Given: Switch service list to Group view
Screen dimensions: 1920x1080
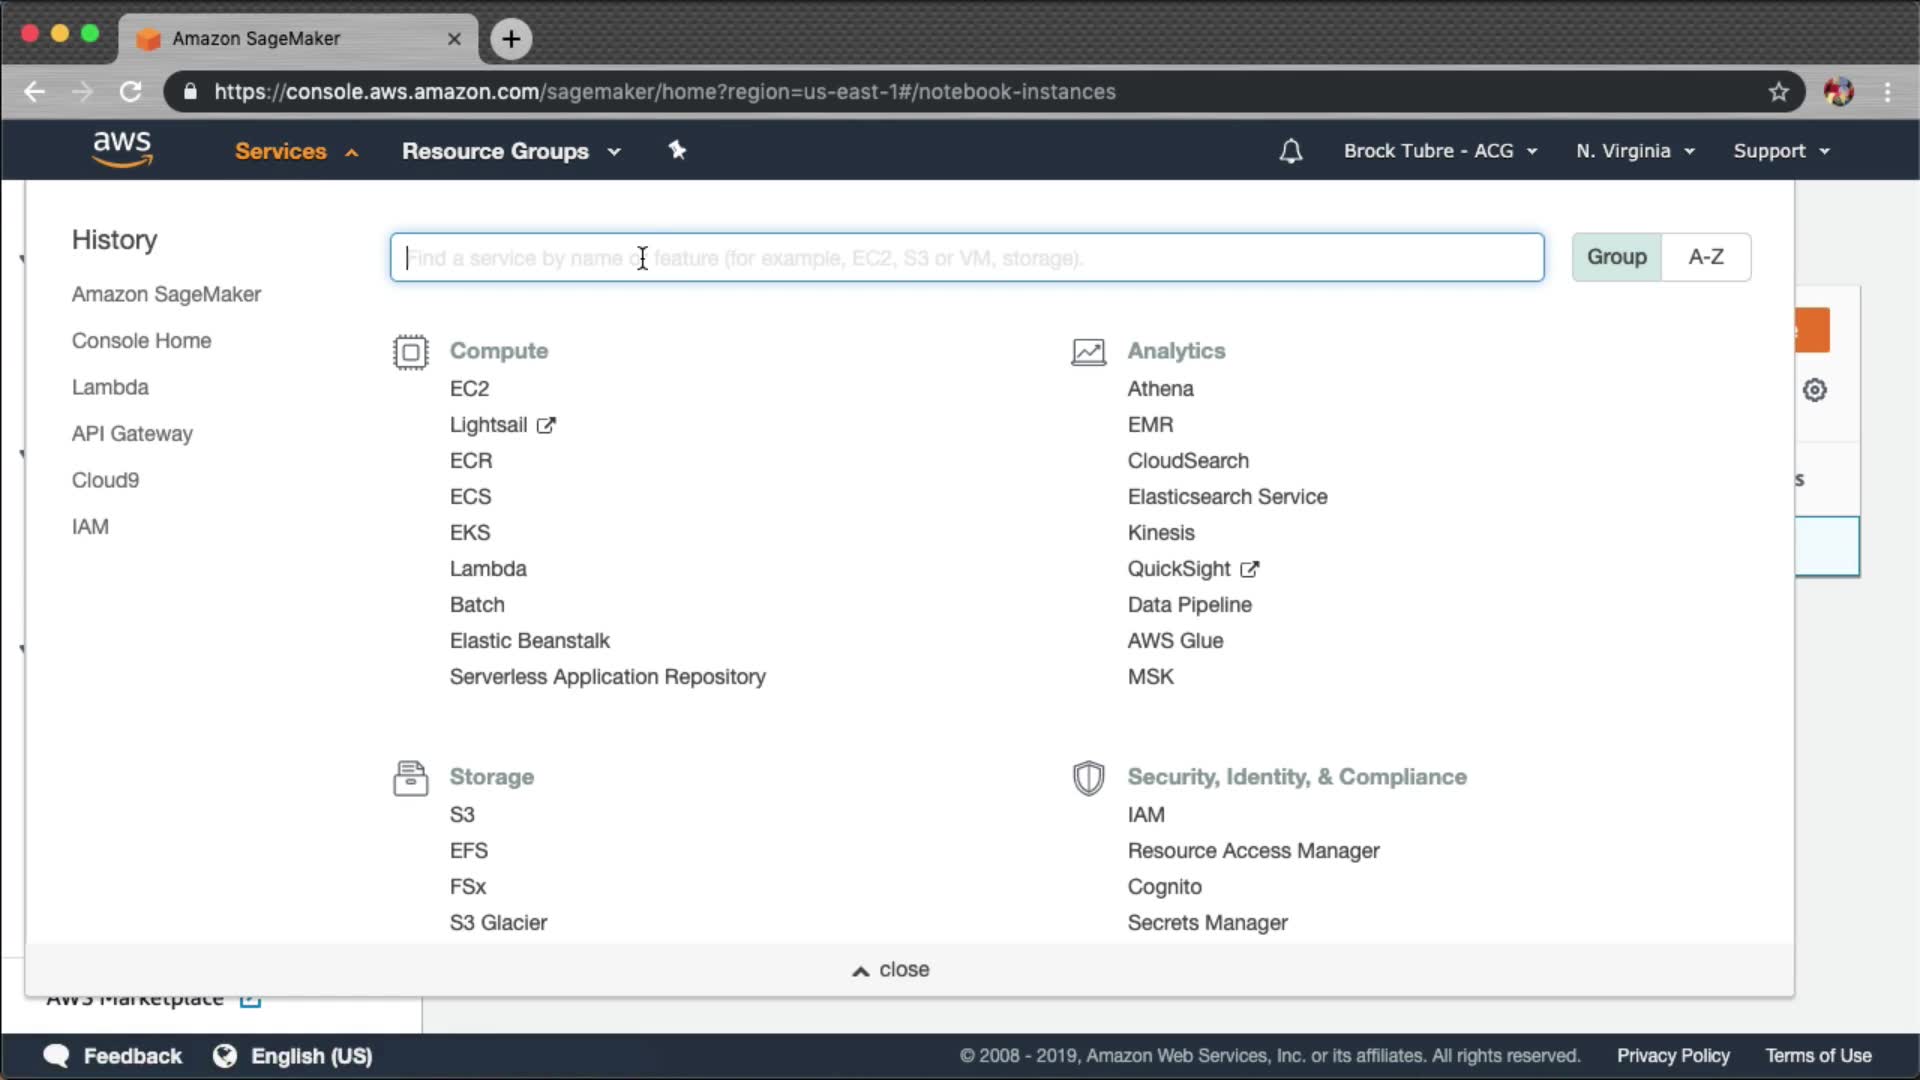Looking at the screenshot, I should tap(1616, 257).
